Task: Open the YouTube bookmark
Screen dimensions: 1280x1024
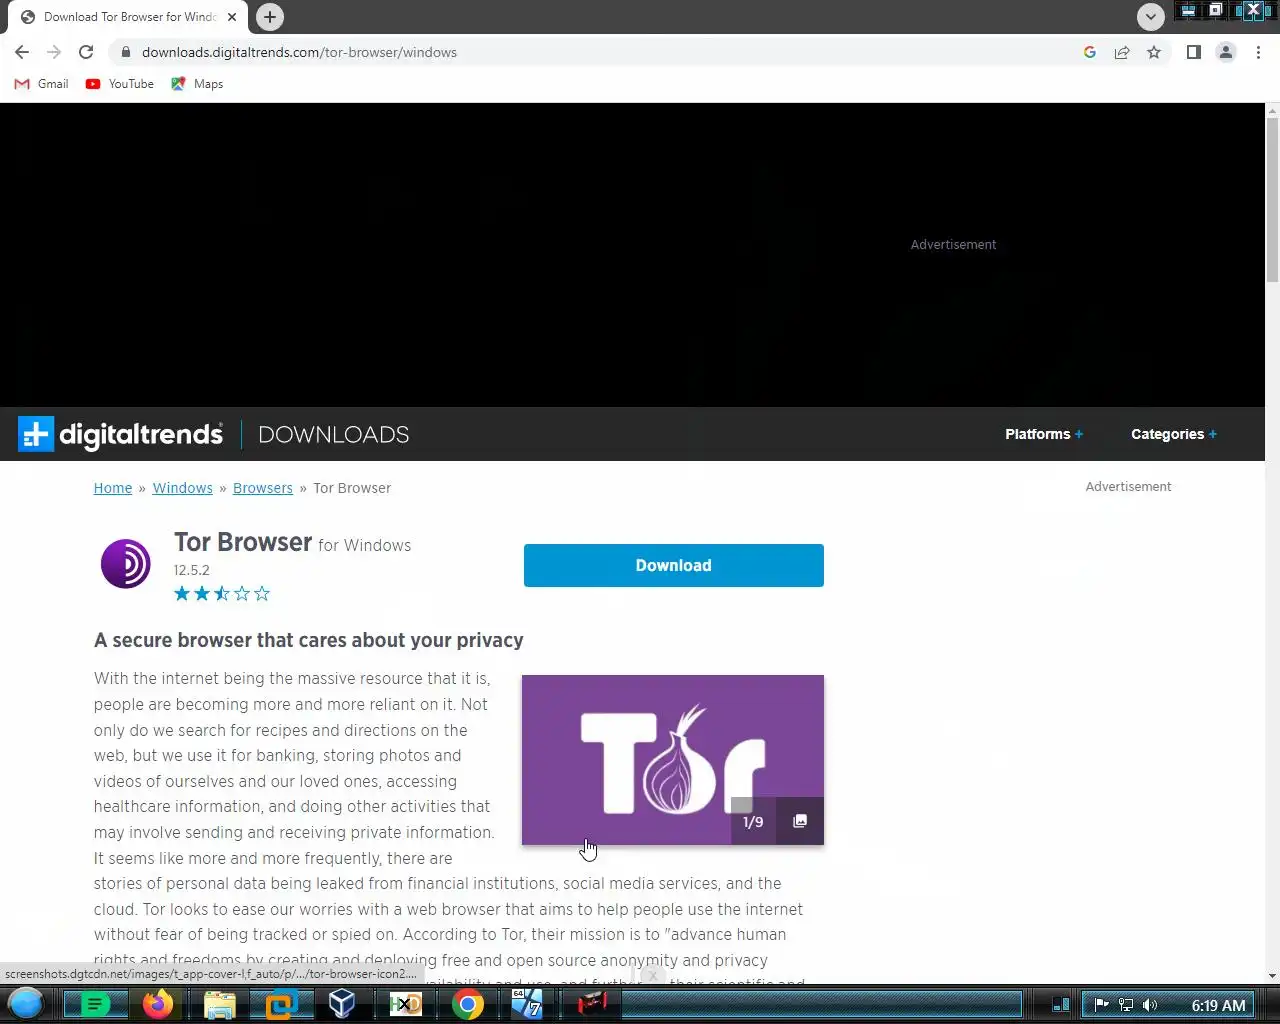Action: click(x=120, y=84)
